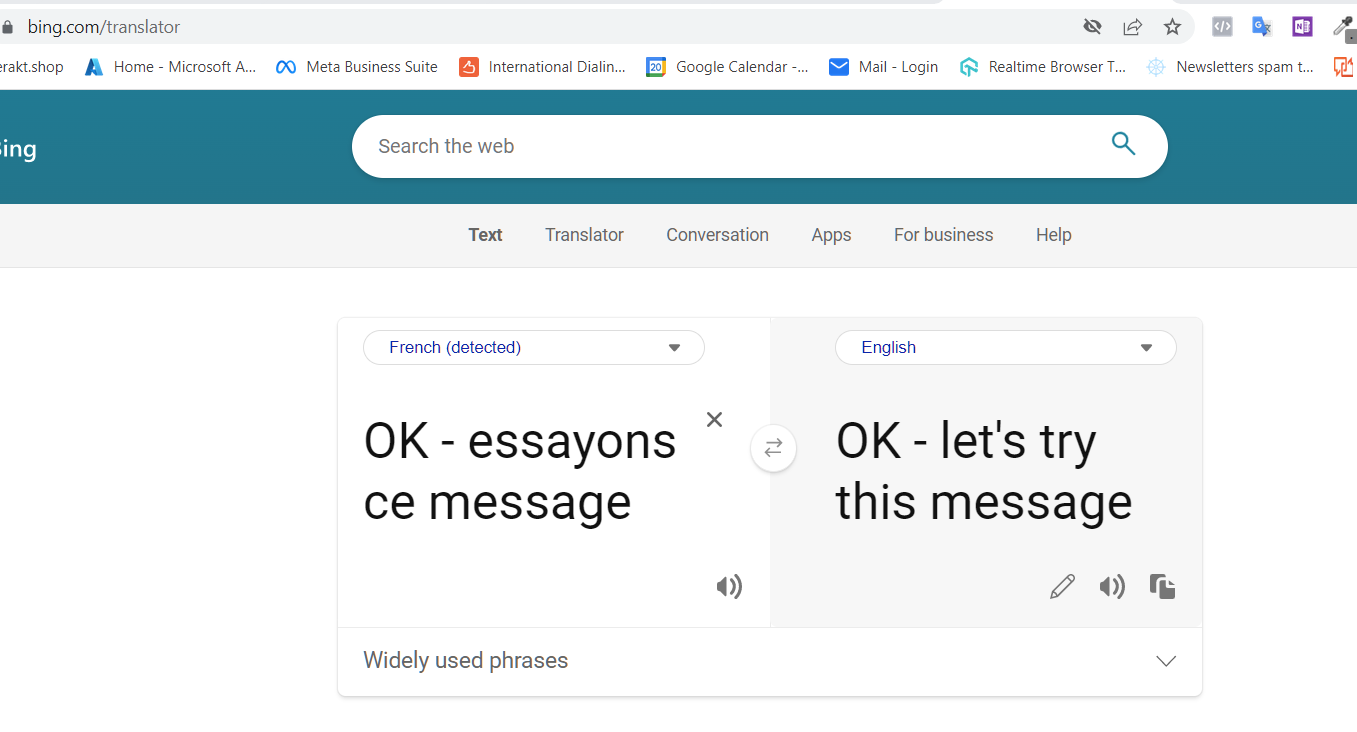Viewport: 1357px width, 732px height.
Task: Bookmark this page with the star icon
Action: click(x=1172, y=27)
